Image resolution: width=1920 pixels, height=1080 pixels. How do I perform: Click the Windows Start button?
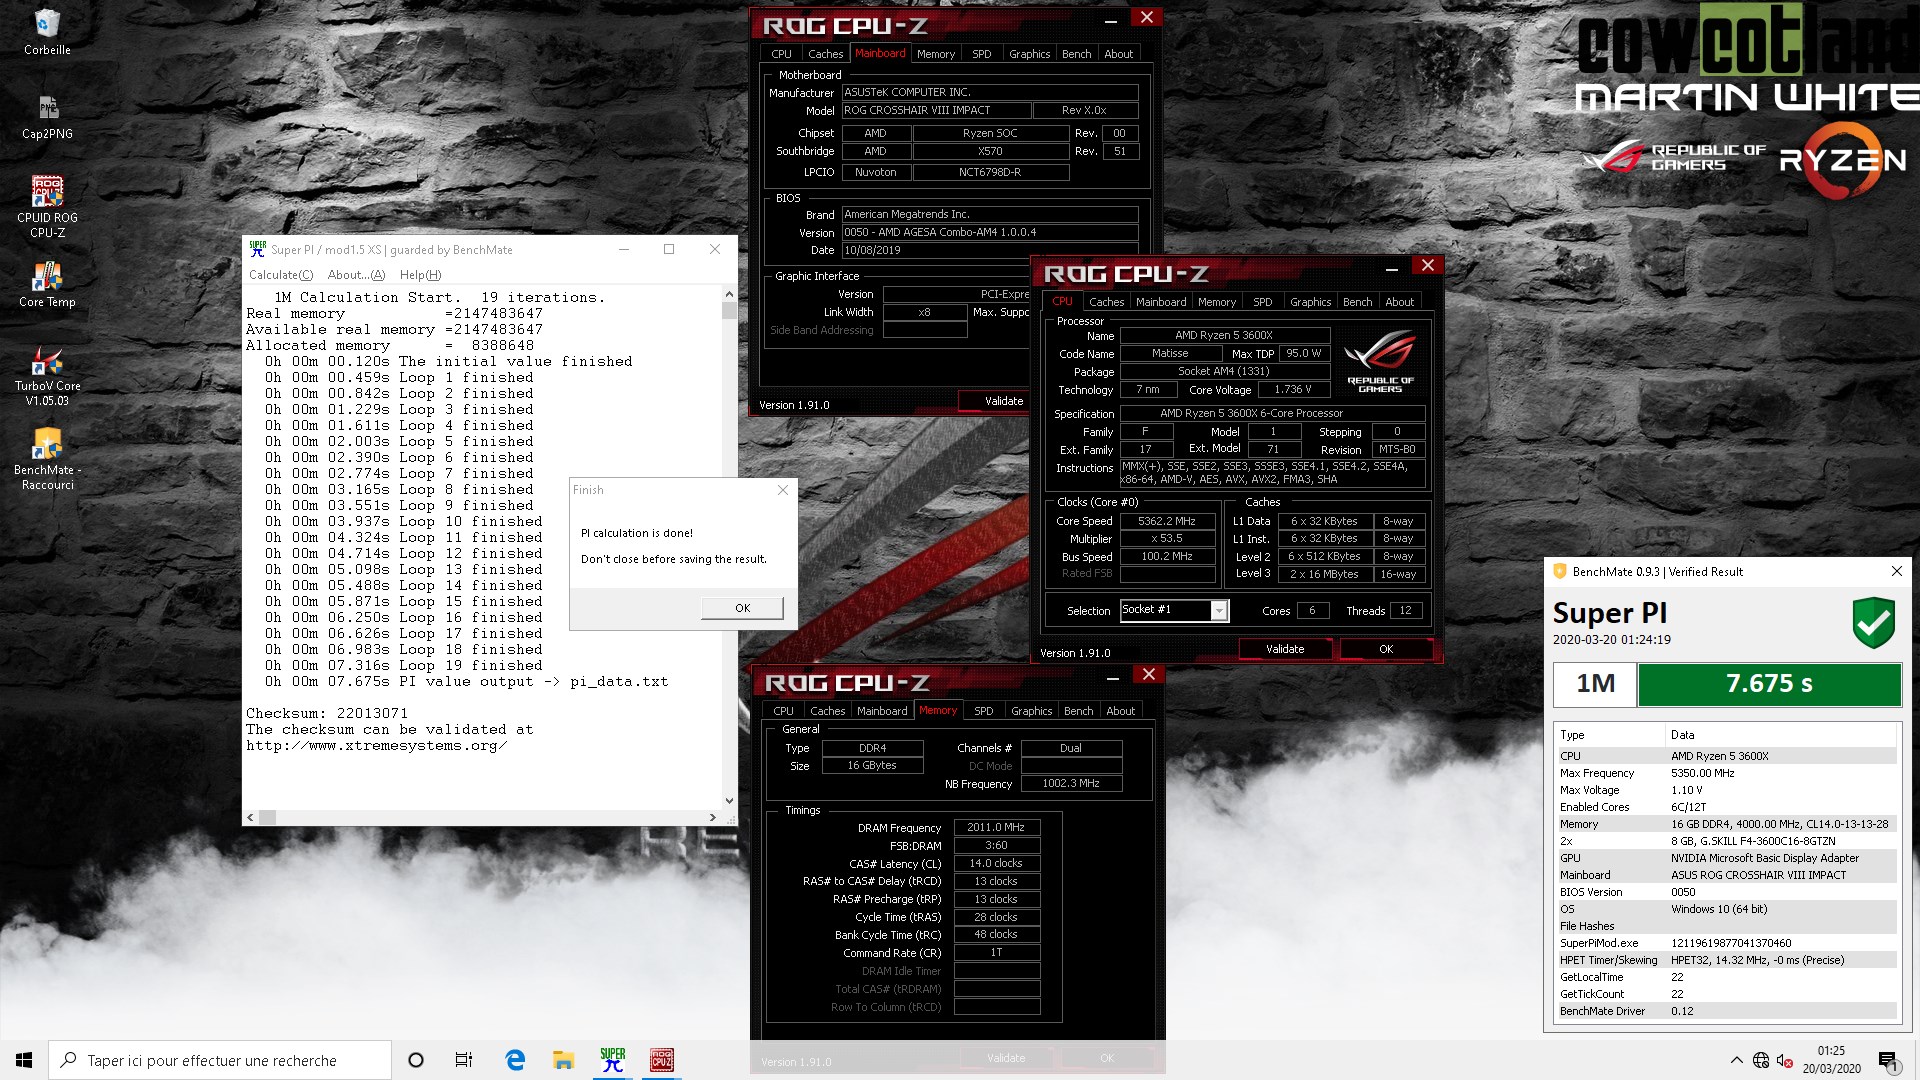click(24, 1060)
